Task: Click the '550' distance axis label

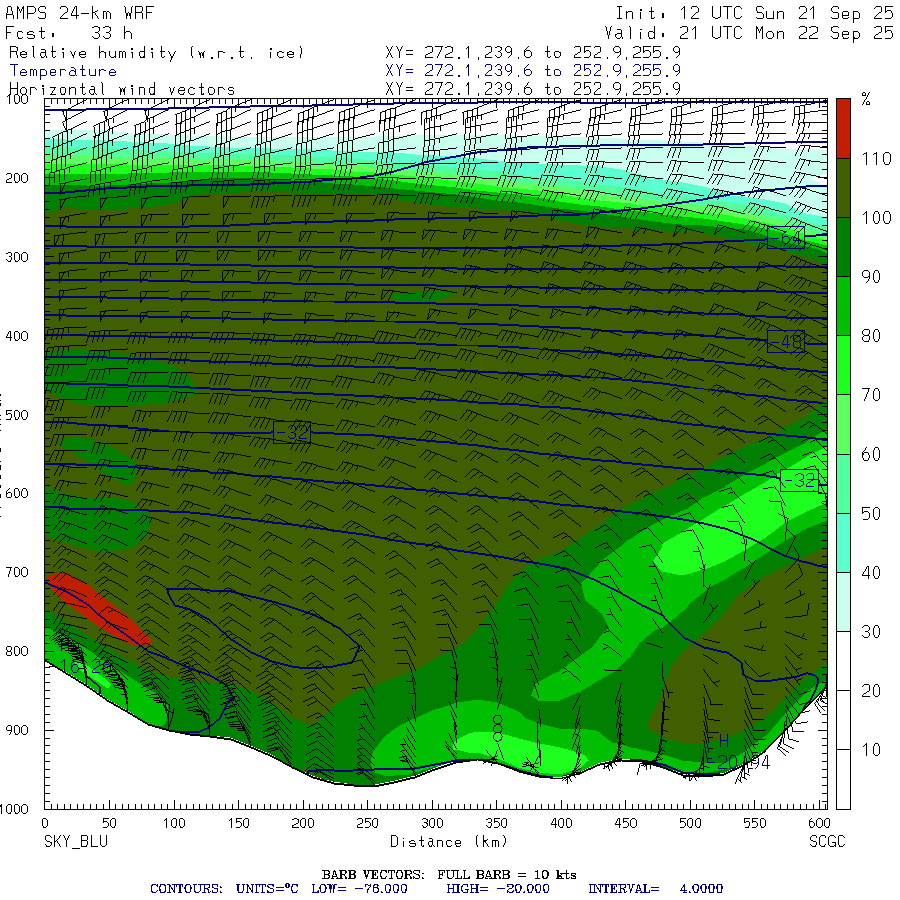Action: pyautogui.click(x=755, y=823)
